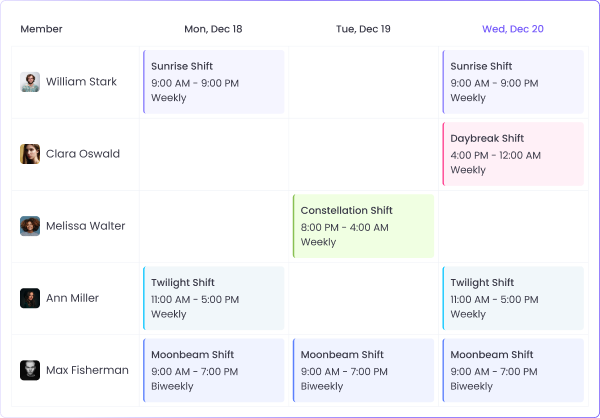Click Ann Miller's avatar photo
Image resolution: width=600 pixels, height=418 pixels.
[x=30, y=298]
